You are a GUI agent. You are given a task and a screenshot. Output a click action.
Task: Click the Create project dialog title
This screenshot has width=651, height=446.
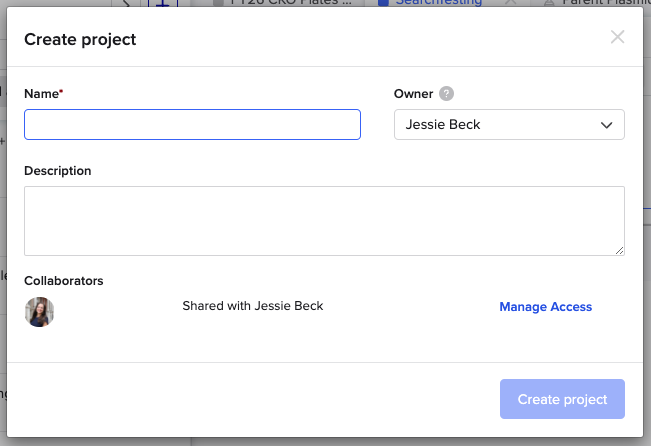80,40
